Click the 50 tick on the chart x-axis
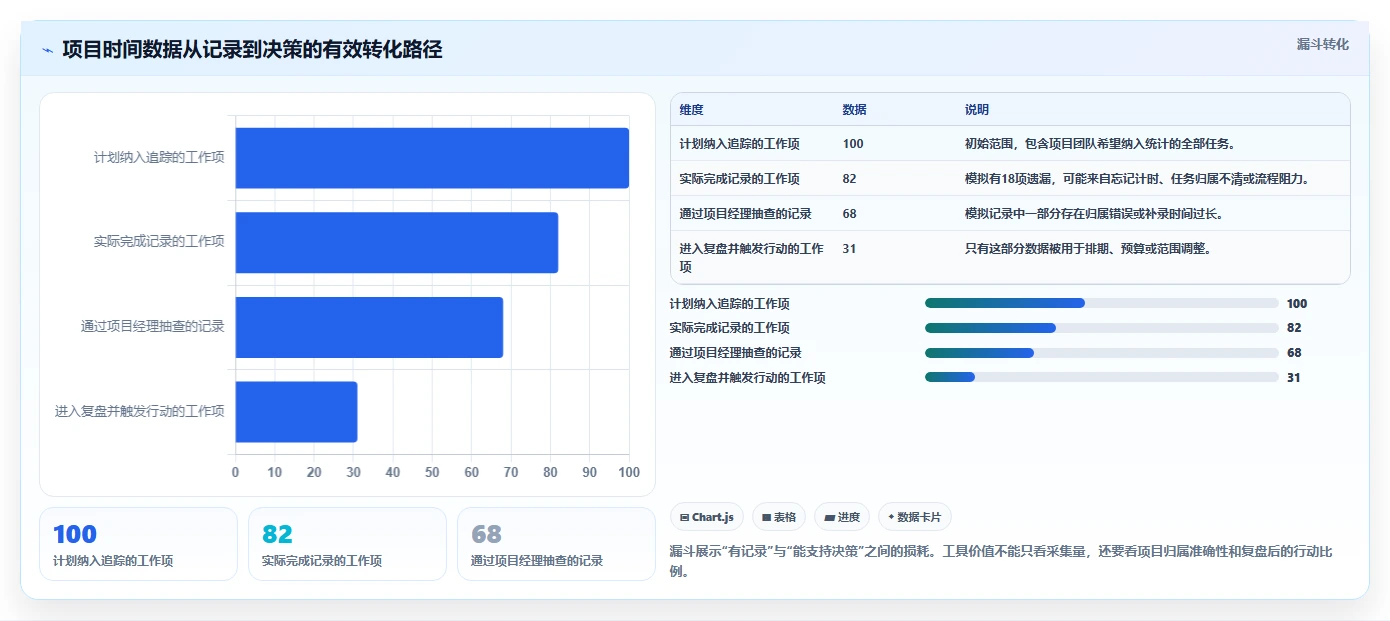This screenshot has height=621, width=1390. click(432, 472)
